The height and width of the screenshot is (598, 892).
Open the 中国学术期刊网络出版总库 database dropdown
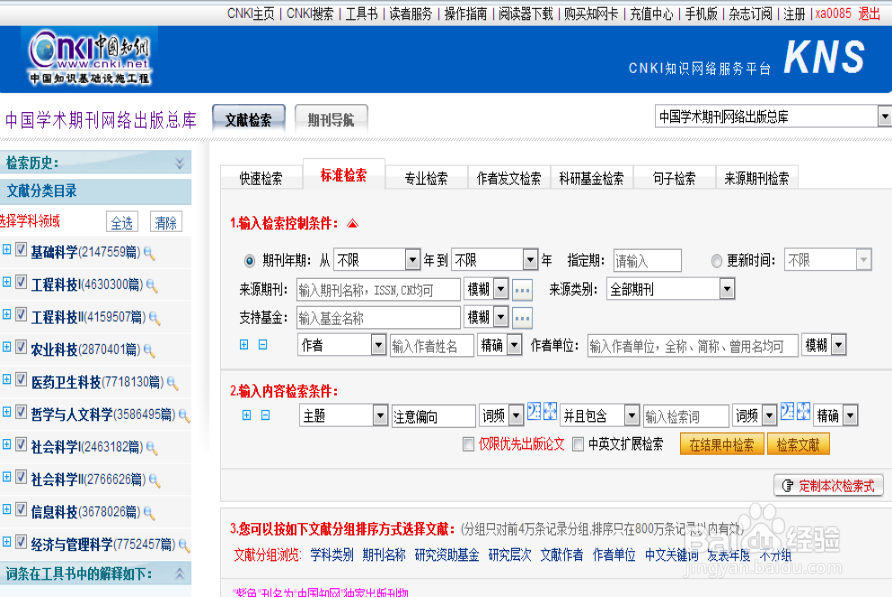pyautogui.click(x=773, y=117)
